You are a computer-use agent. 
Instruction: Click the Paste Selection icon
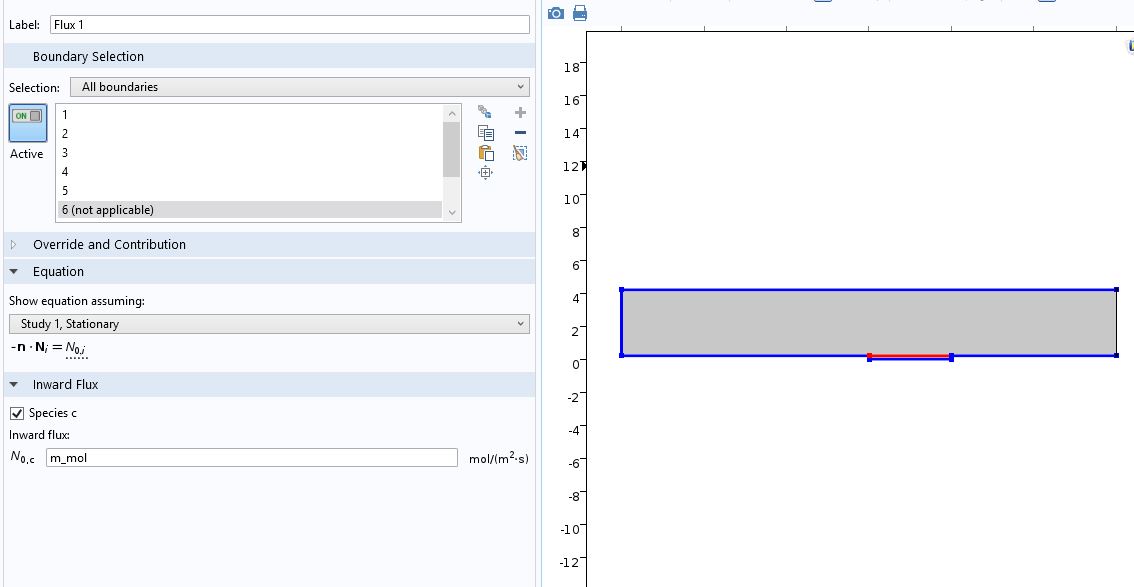pyautogui.click(x=486, y=153)
